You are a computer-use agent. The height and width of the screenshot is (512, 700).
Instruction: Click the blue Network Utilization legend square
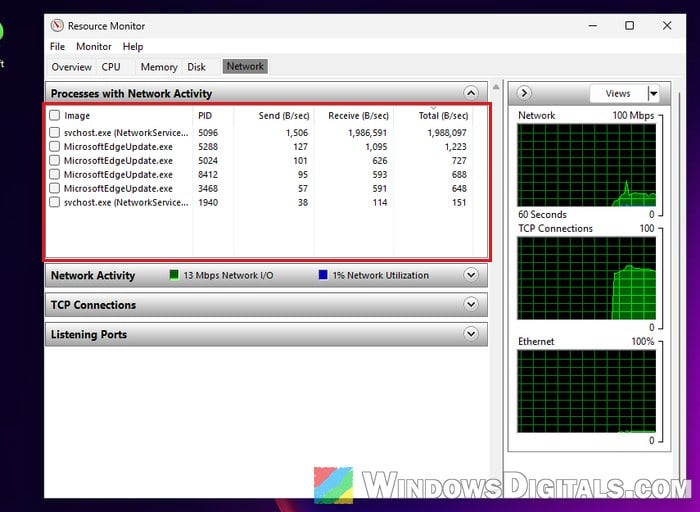pyautogui.click(x=323, y=275)
